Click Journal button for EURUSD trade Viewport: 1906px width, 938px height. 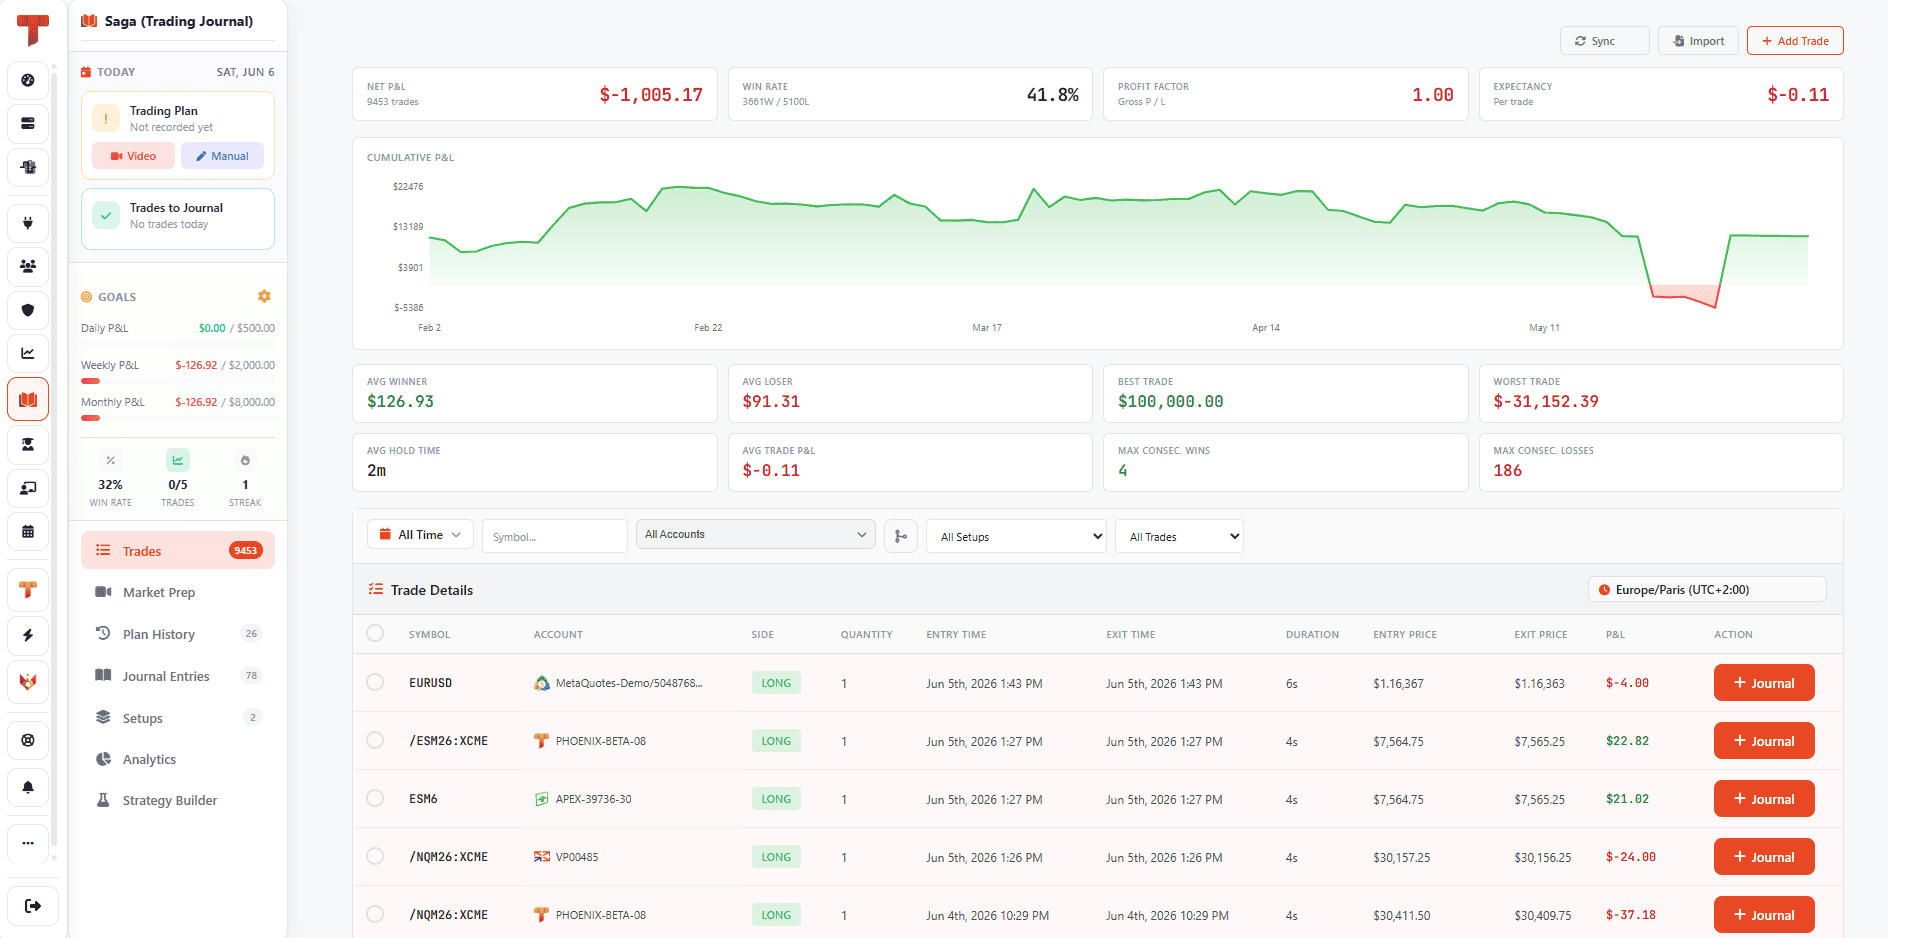(1764, 683)
